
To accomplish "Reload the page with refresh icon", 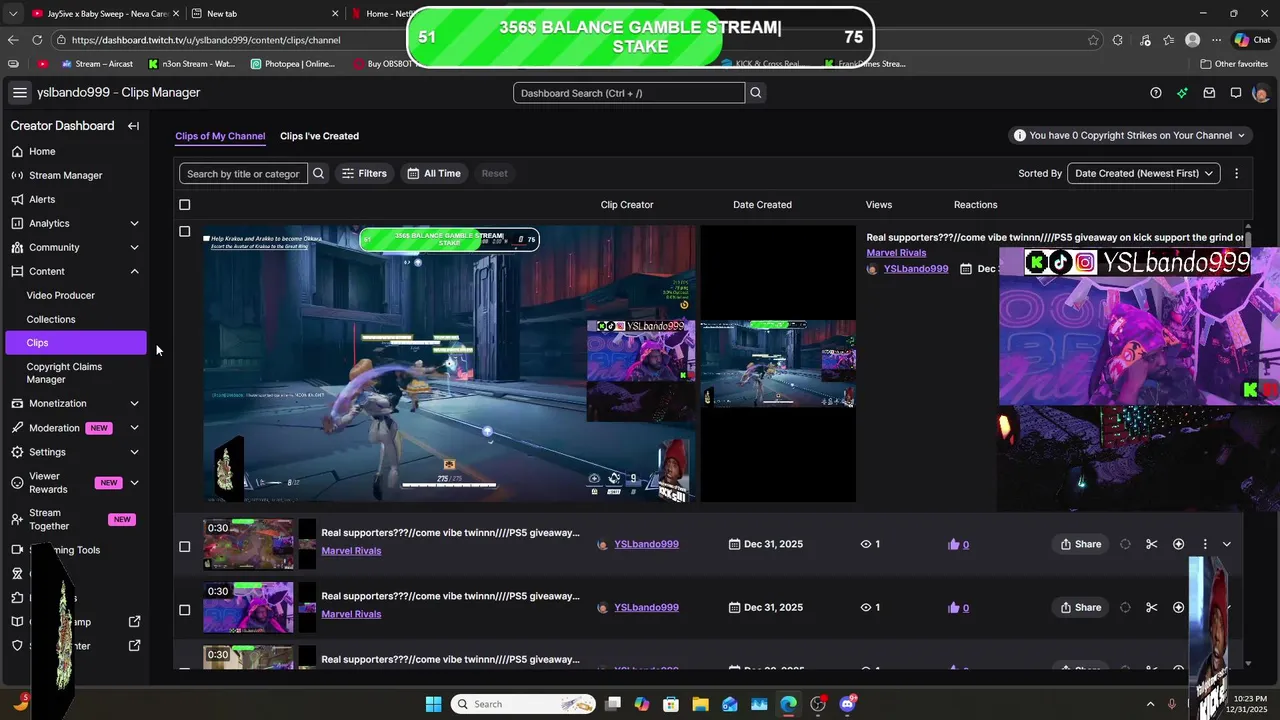I will (x=37, y=40).
